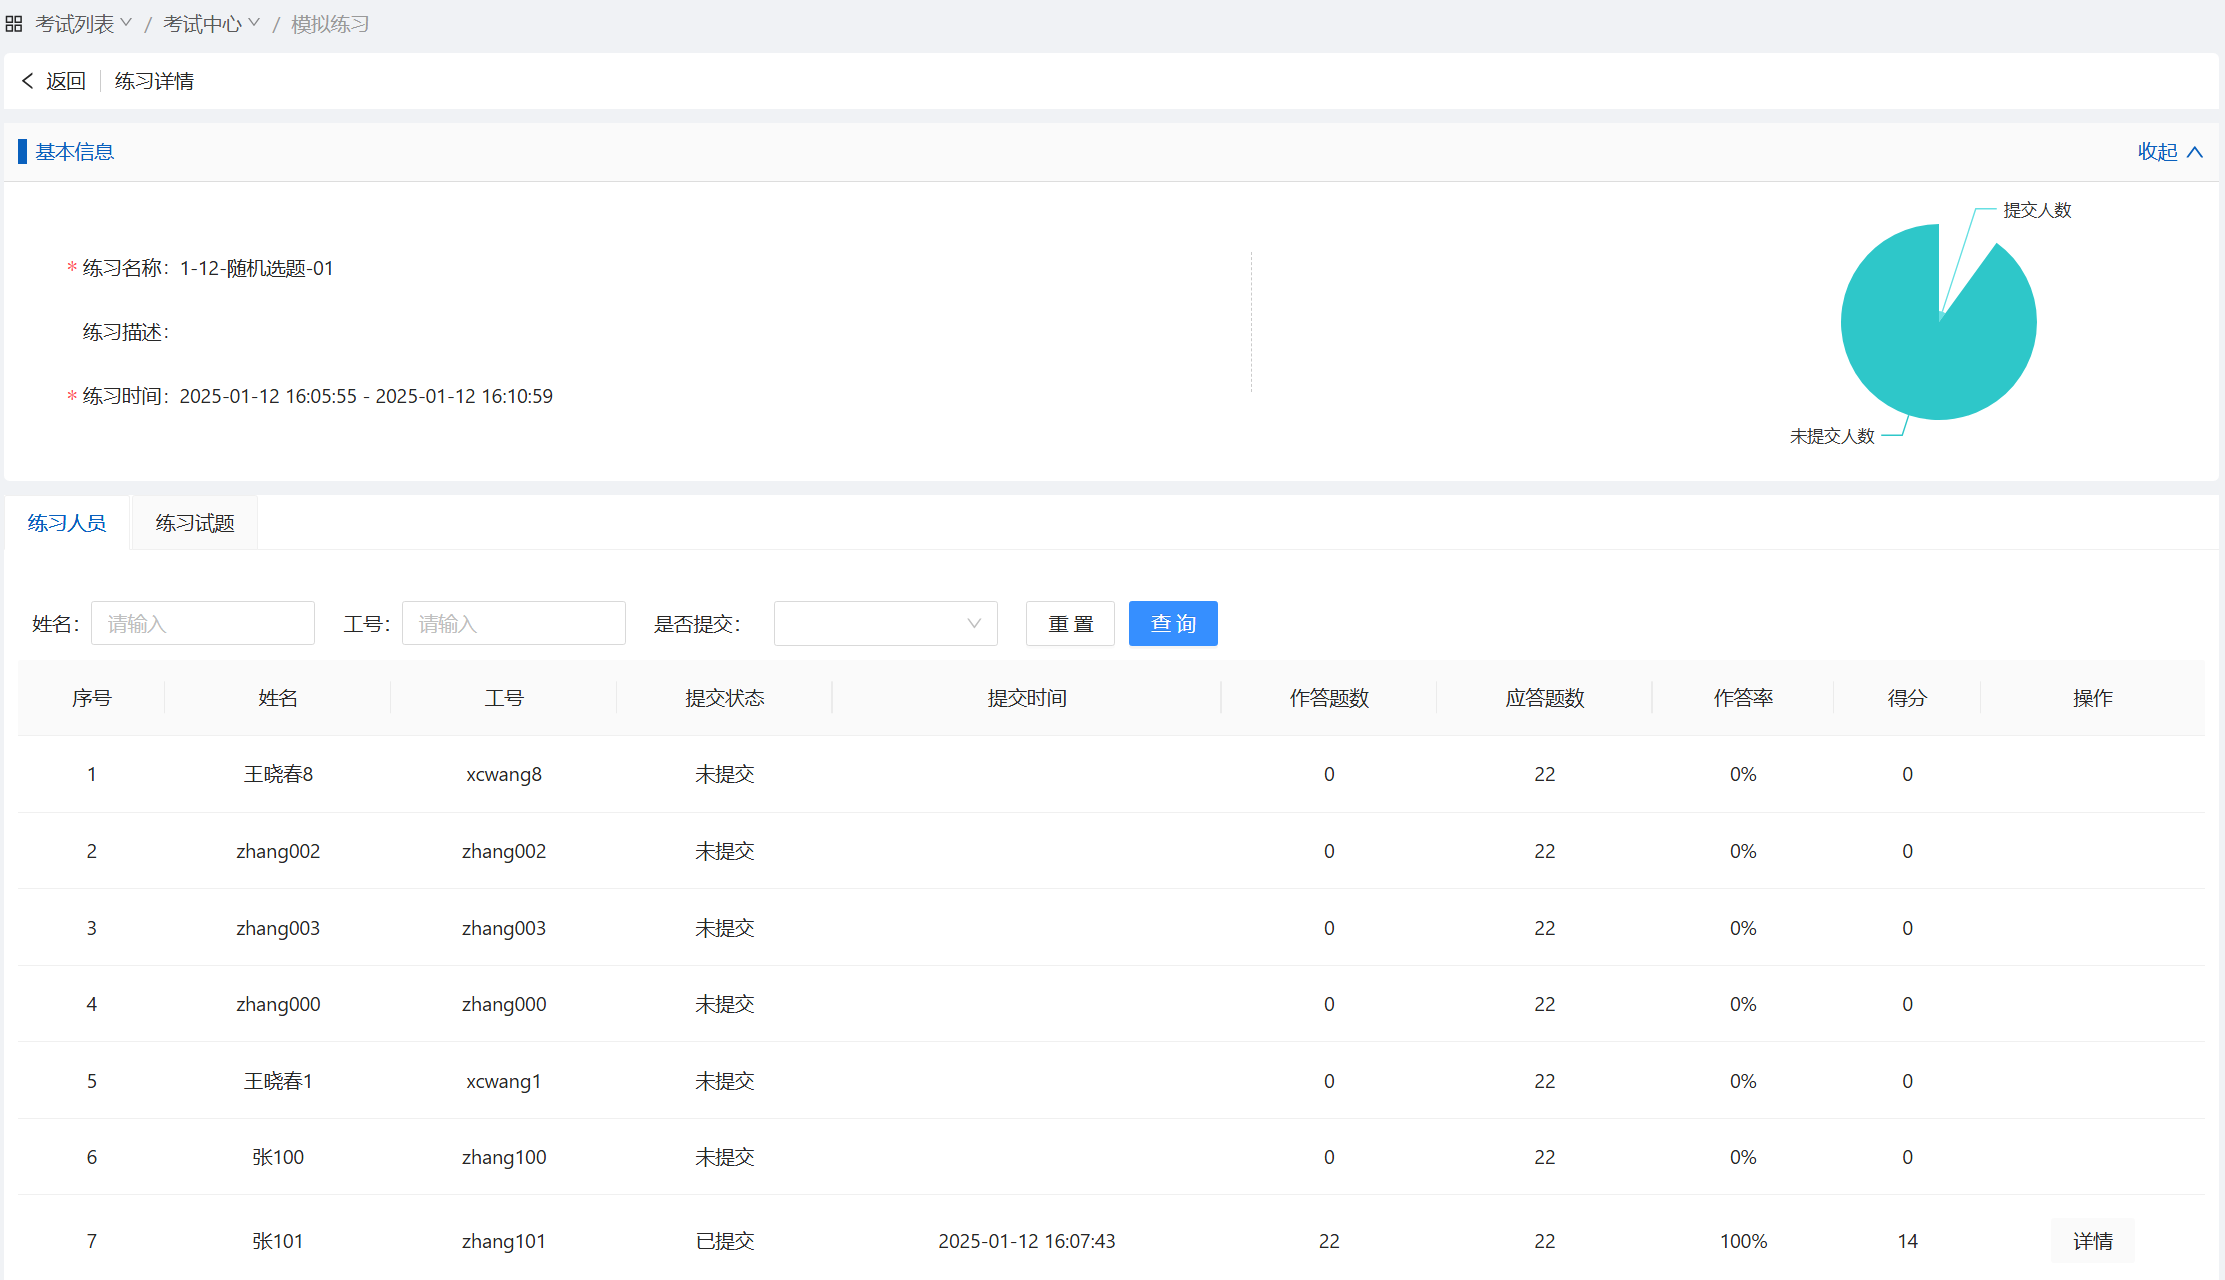Click the 返回 back link
Viewport: 2225px width, 1280px height.
pyautogui.click(x=66, y=81)
